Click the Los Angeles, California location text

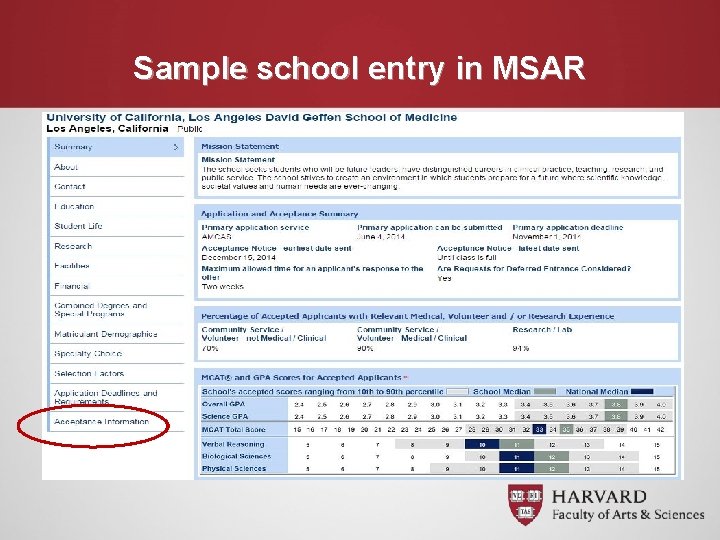(x=107, y=129)
